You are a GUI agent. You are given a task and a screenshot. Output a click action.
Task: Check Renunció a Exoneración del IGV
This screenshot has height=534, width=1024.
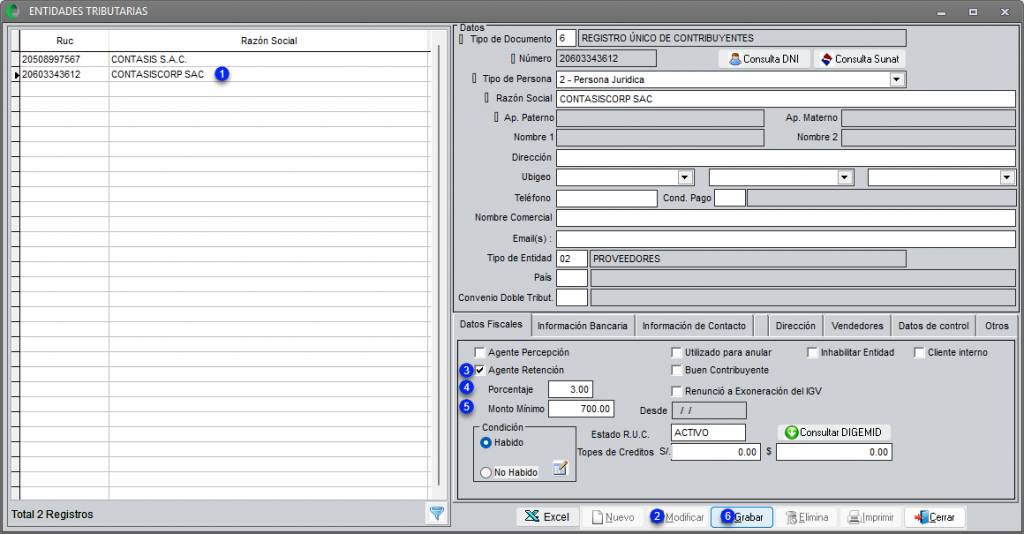[x=677, y=391]
